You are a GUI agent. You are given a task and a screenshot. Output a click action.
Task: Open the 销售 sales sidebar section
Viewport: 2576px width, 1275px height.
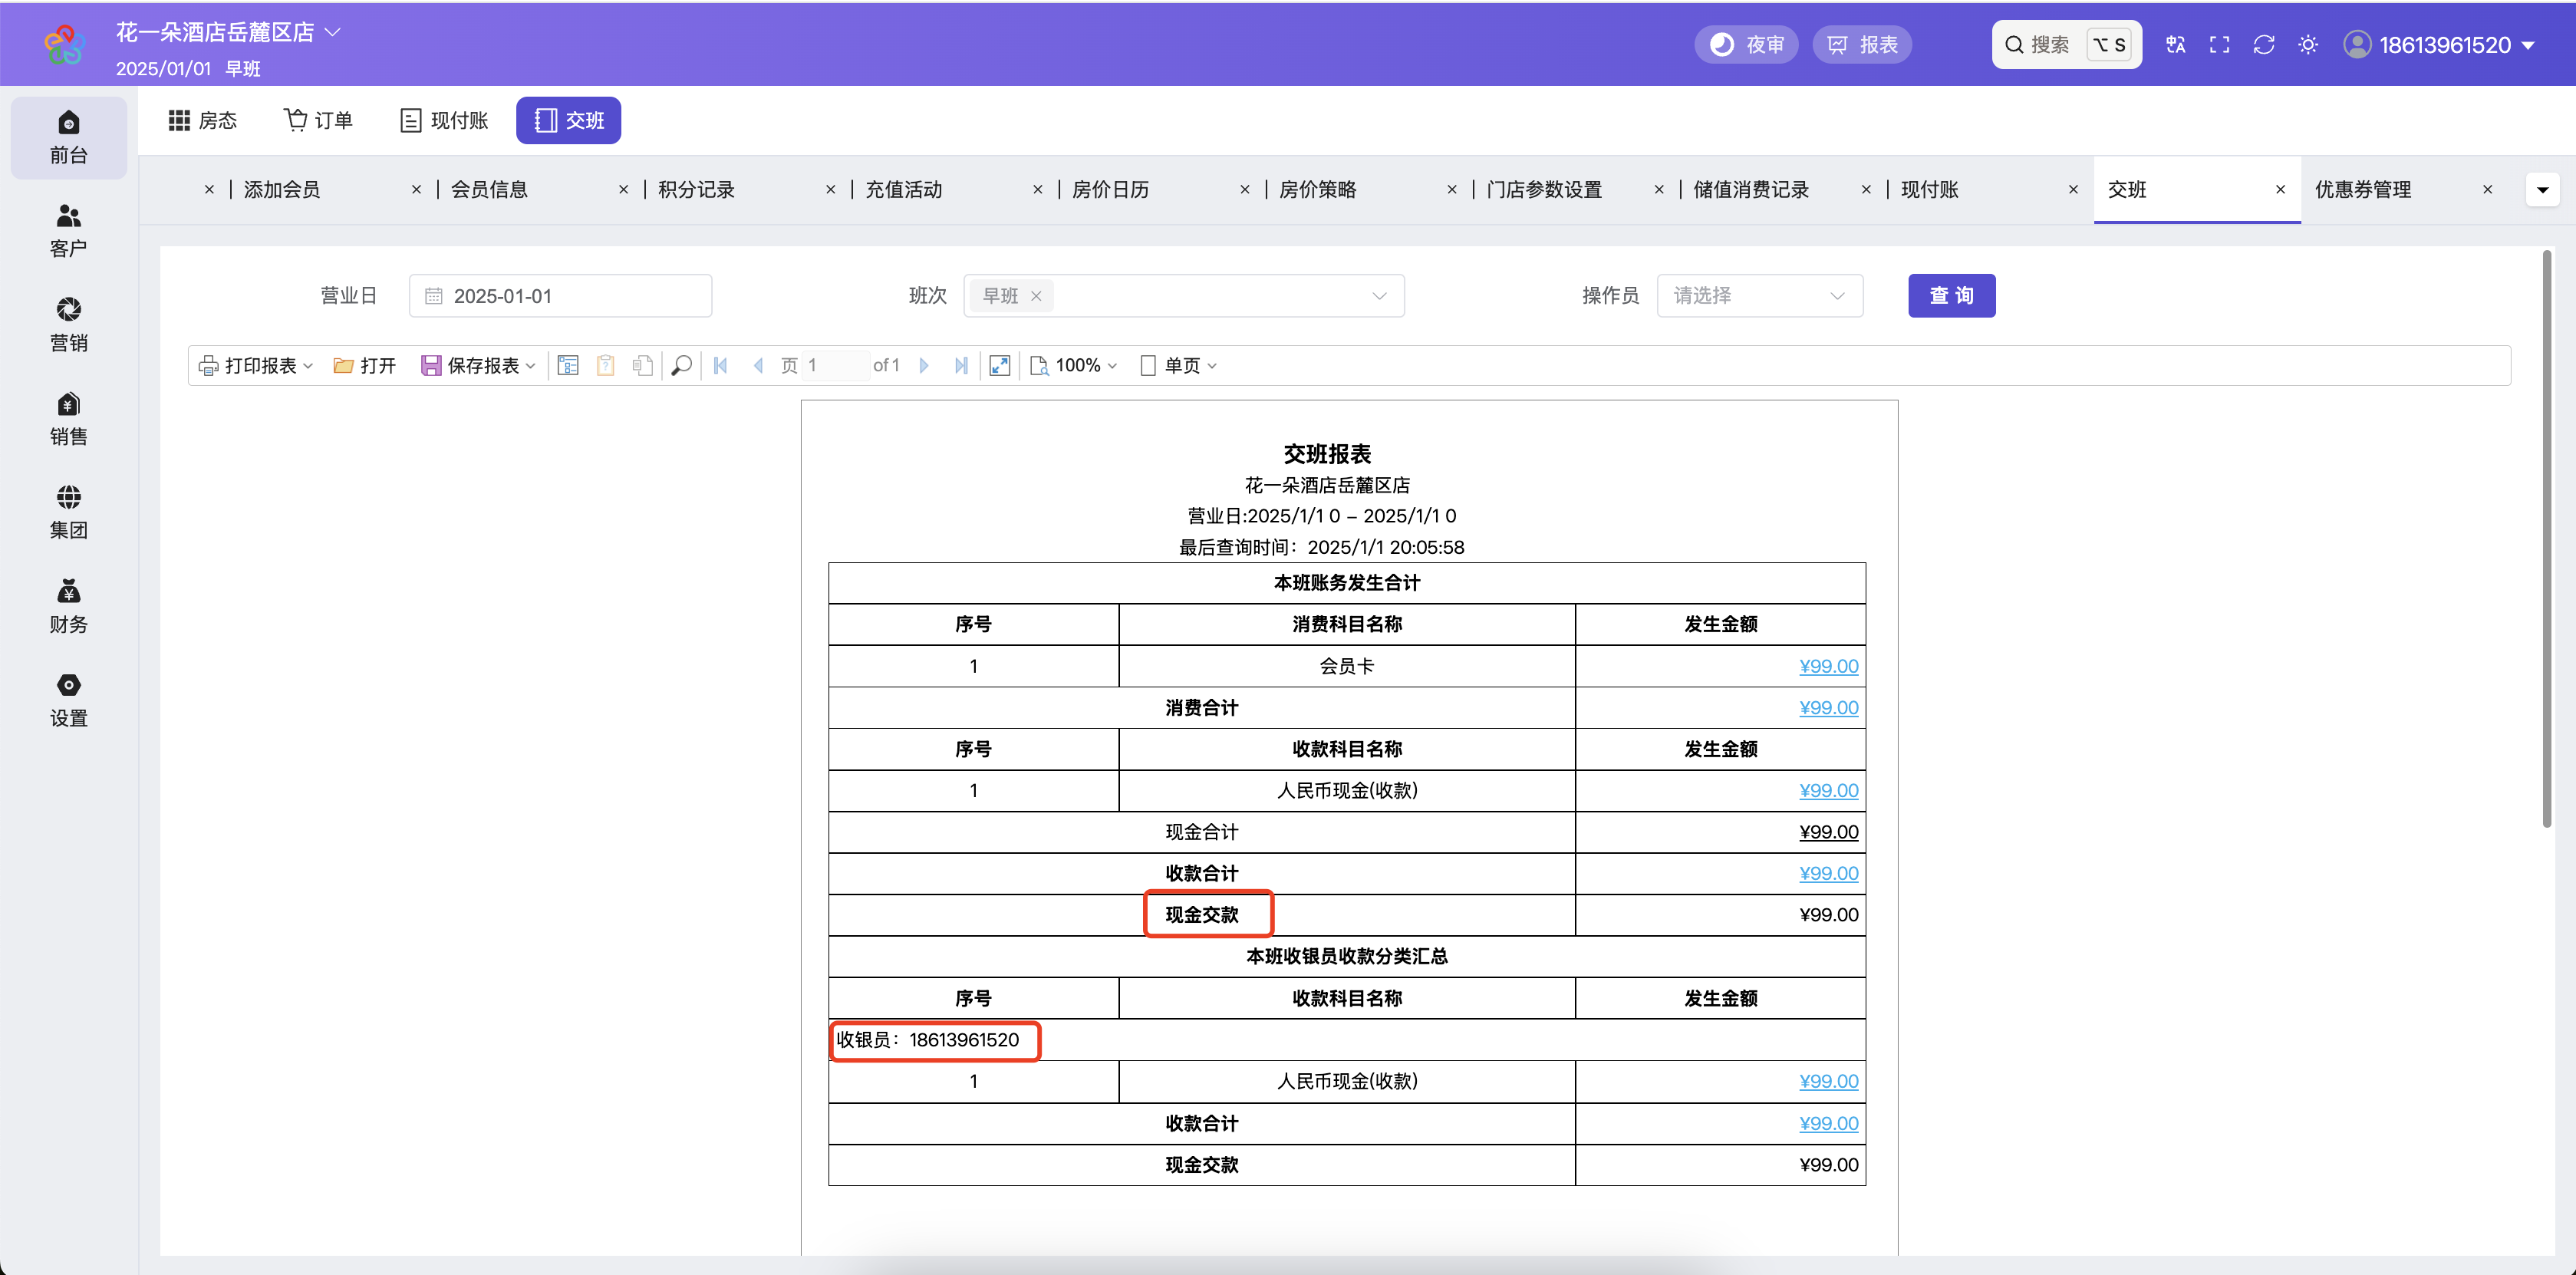click(x=68, y=419)
